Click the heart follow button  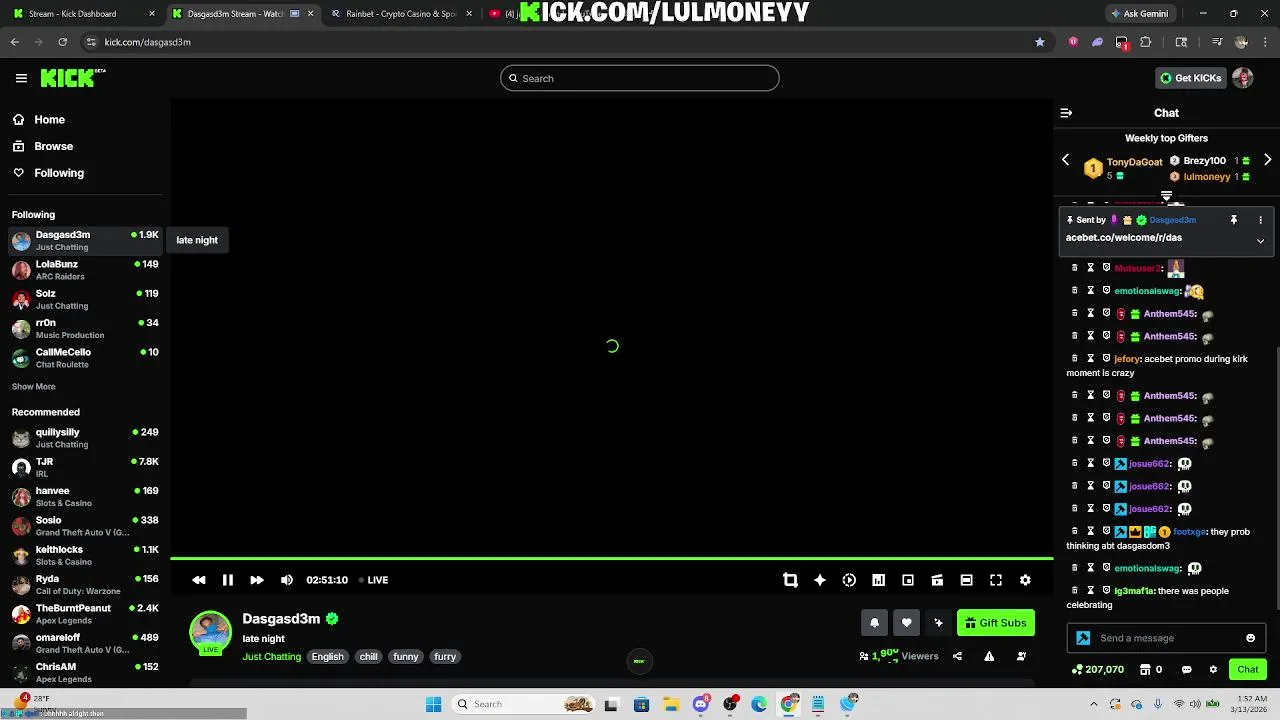(906, 623)
